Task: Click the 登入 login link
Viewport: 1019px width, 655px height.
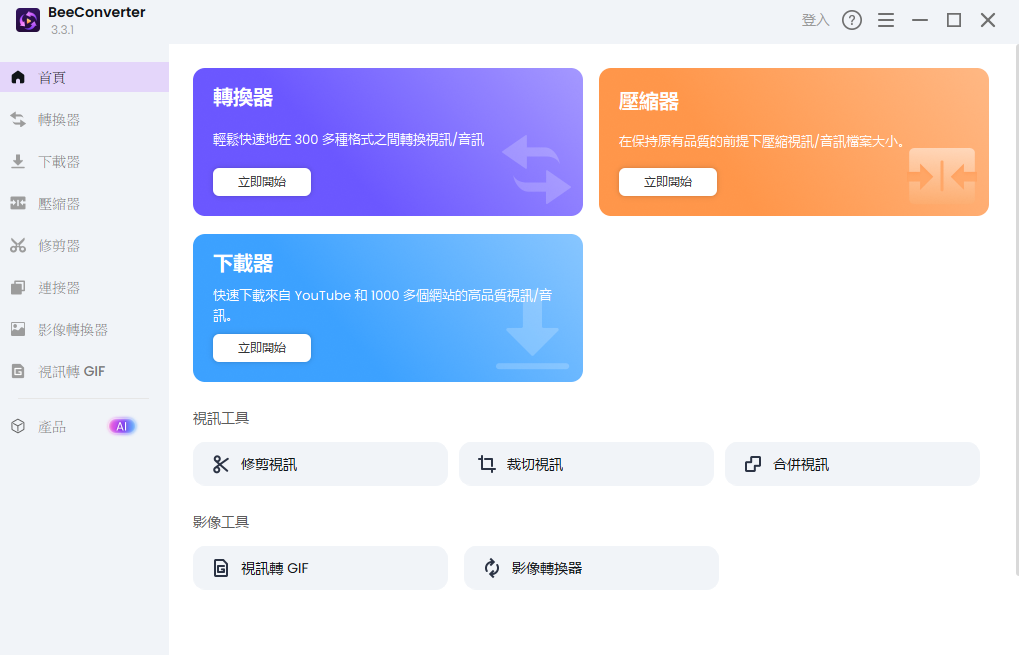Action: coord(815,20)
